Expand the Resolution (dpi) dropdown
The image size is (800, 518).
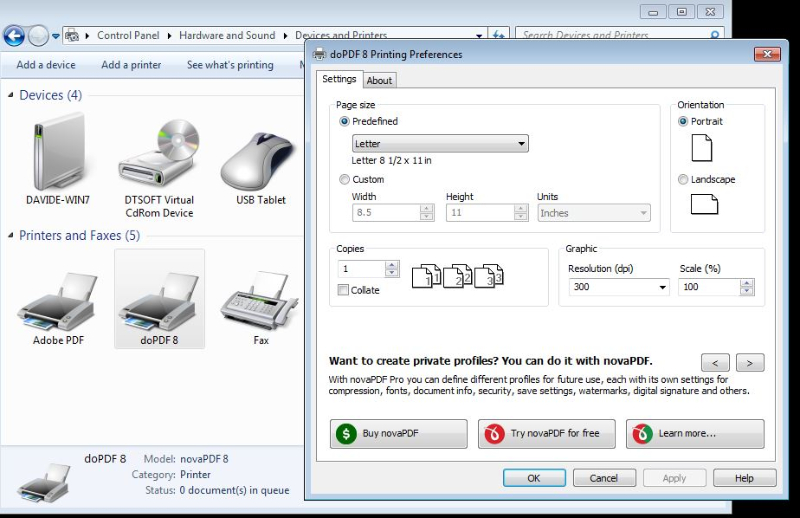[618, 287]
